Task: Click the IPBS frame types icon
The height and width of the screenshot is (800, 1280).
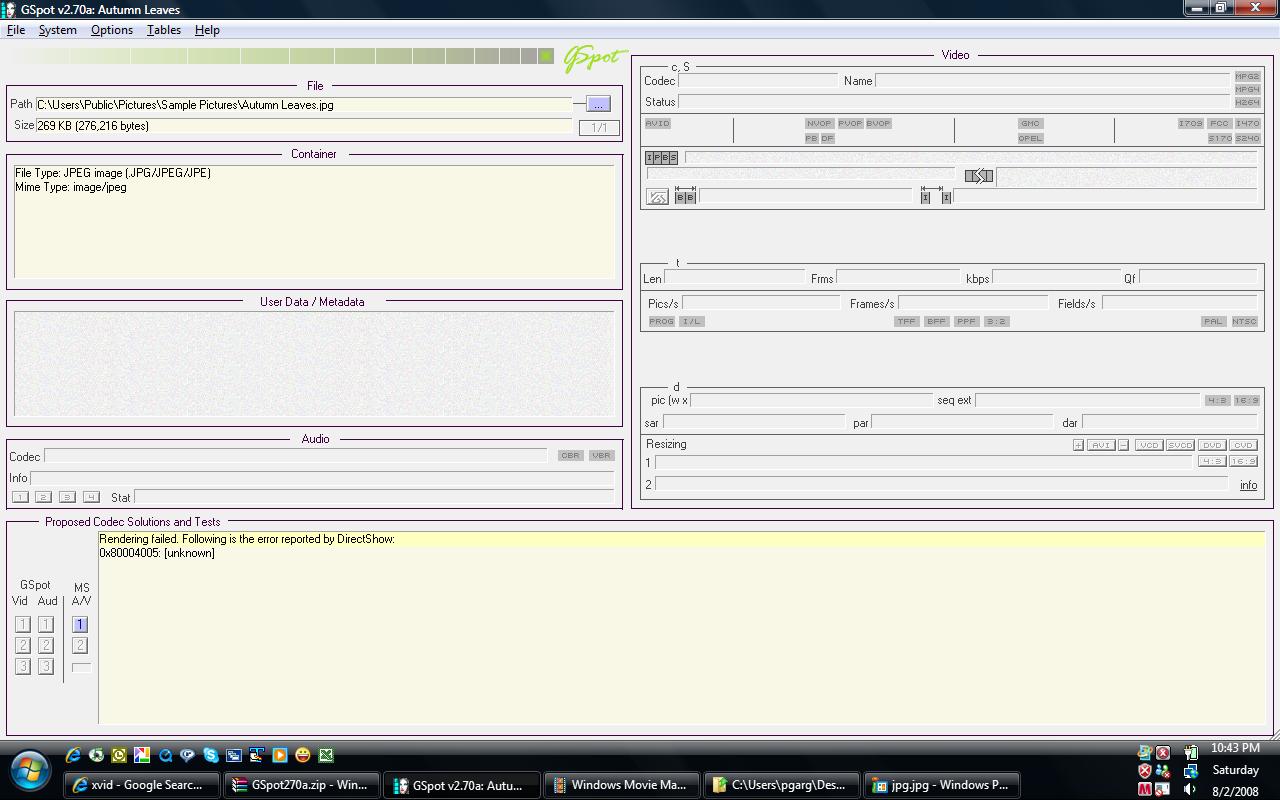Action: 661,158
